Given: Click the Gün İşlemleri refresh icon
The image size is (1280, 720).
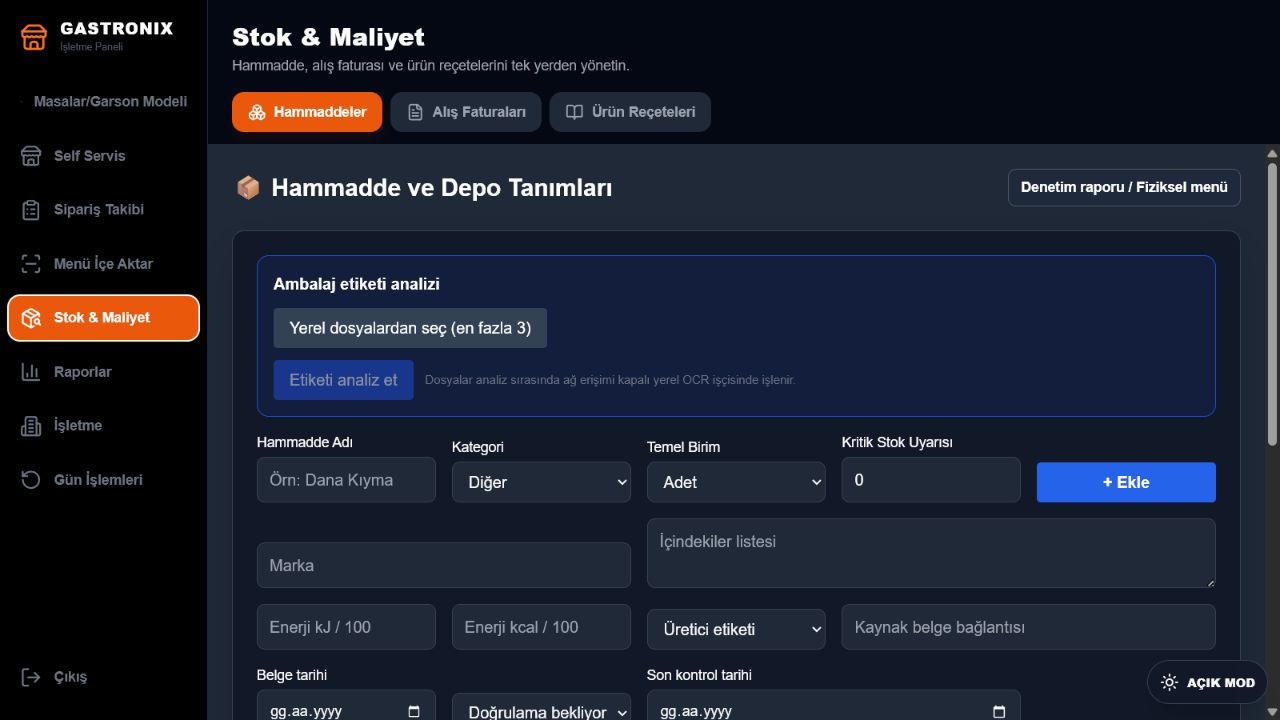Looking at the screenshot, I should tap(31, 480).
